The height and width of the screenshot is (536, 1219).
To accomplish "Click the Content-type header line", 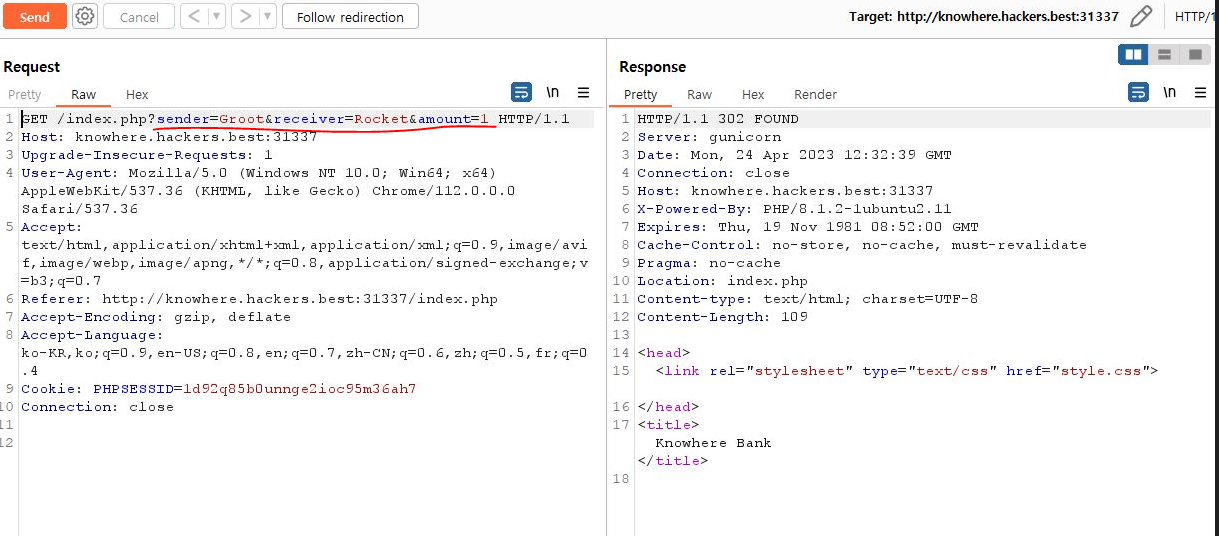I will (807, 299).
